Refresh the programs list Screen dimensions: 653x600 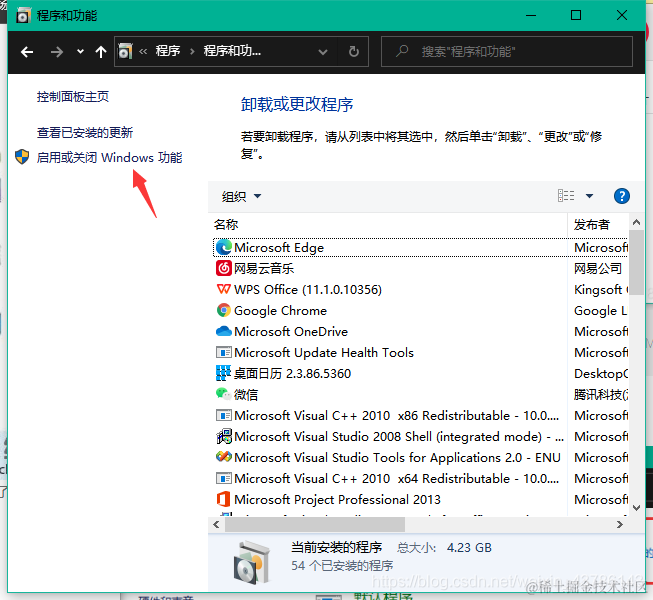(354, 52)
